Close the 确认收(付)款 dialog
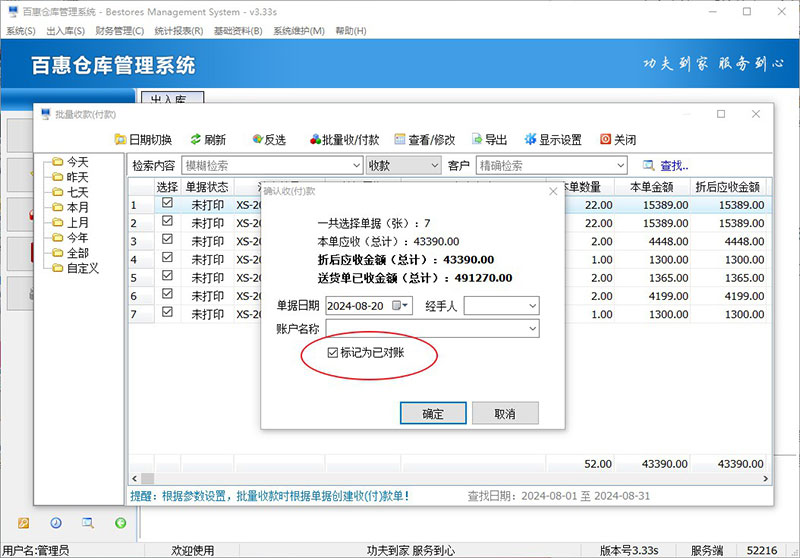800x558 pixels. tap(553, 191)
